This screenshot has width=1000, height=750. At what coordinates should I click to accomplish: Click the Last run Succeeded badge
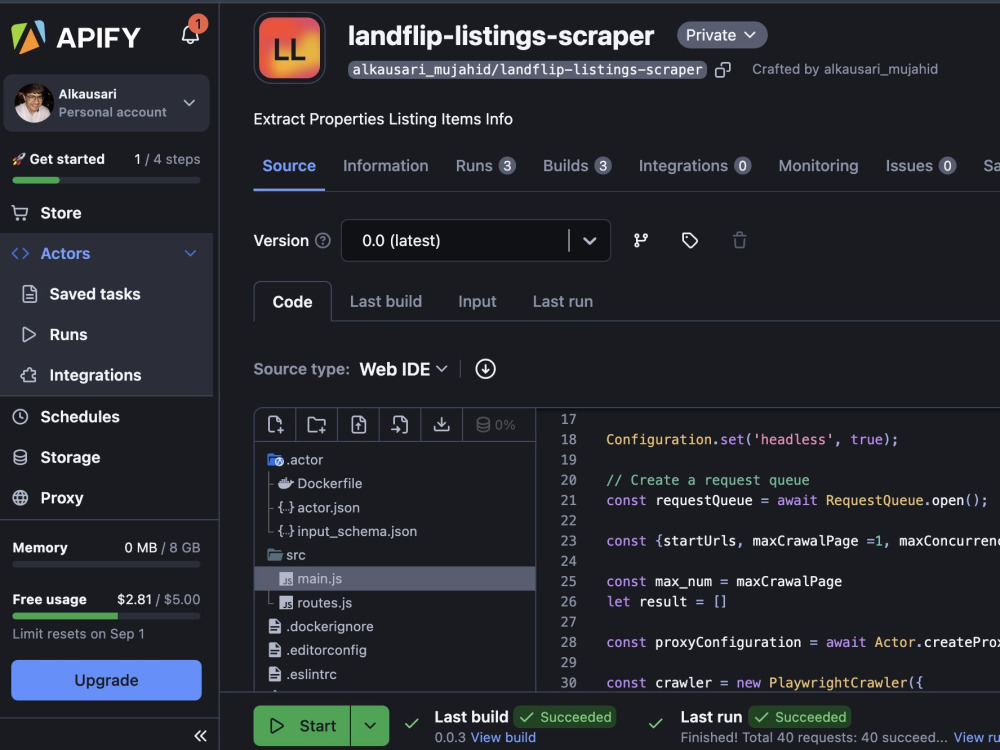(x=799, y=717)
